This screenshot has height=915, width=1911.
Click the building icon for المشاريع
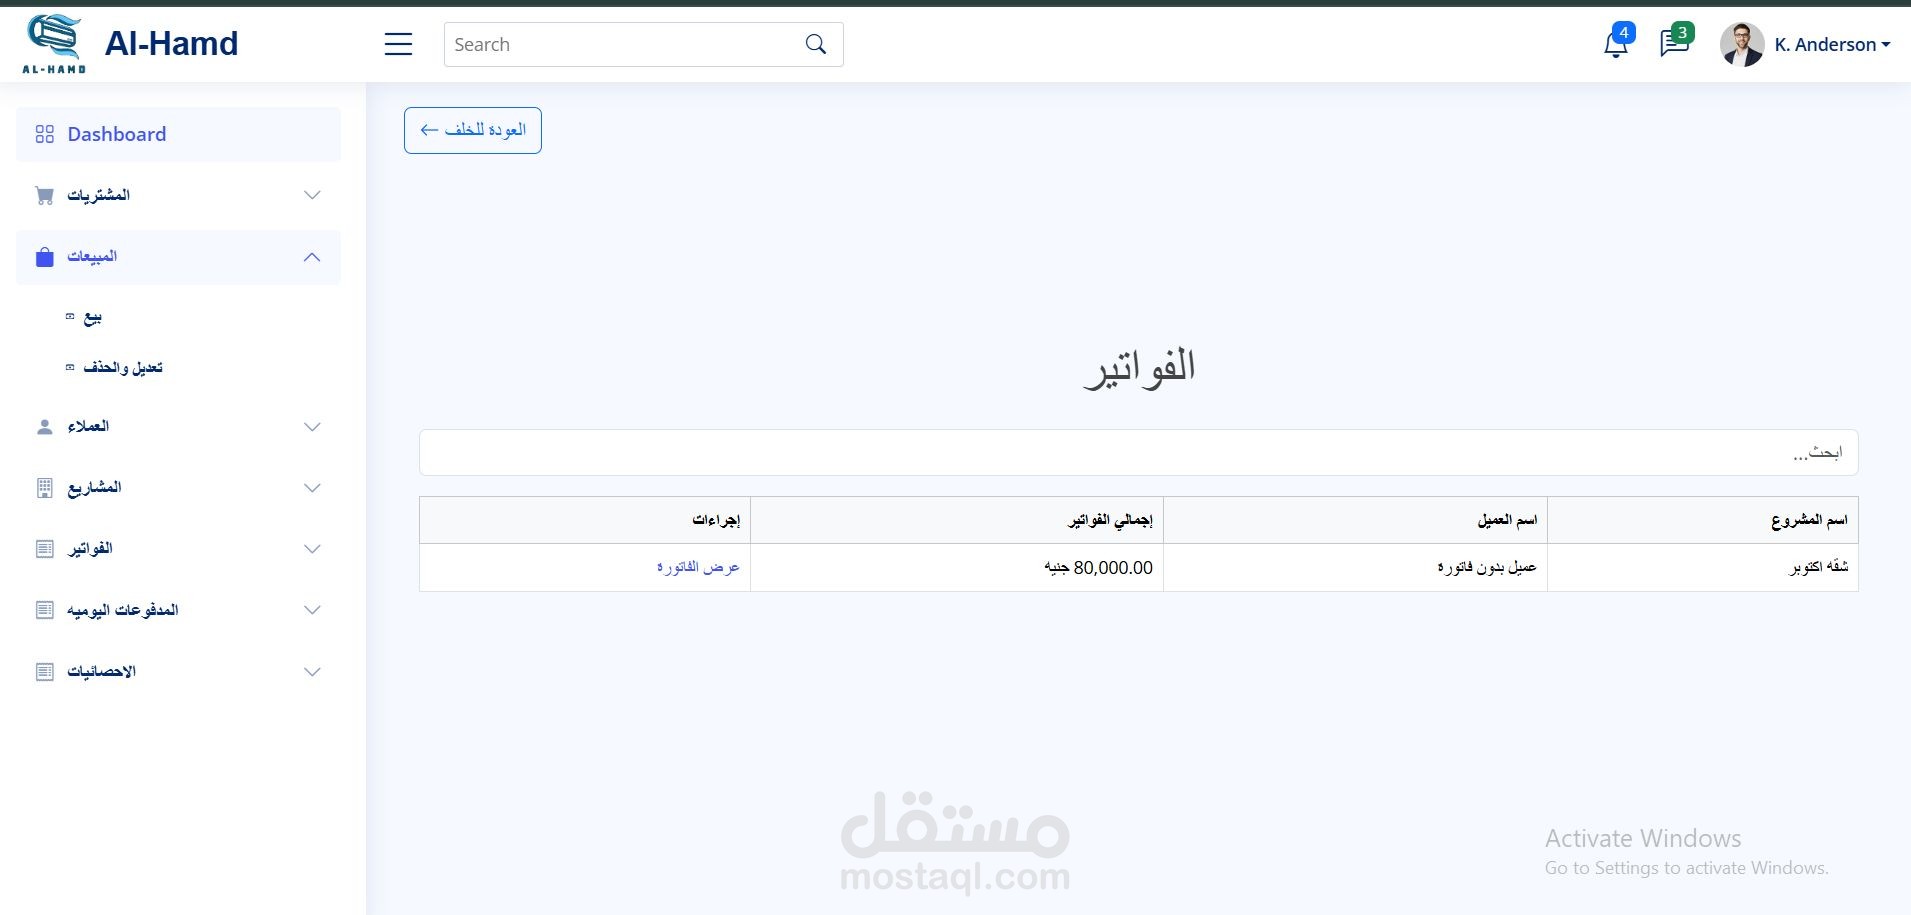point(44,488)
